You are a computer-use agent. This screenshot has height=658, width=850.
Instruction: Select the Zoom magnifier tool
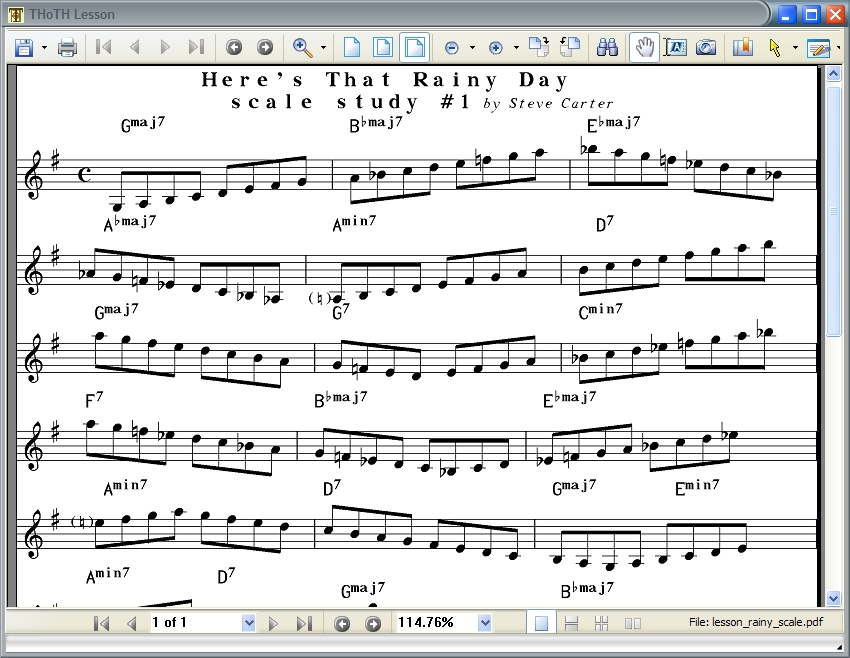pyautogui.click(x=302, y=48)
